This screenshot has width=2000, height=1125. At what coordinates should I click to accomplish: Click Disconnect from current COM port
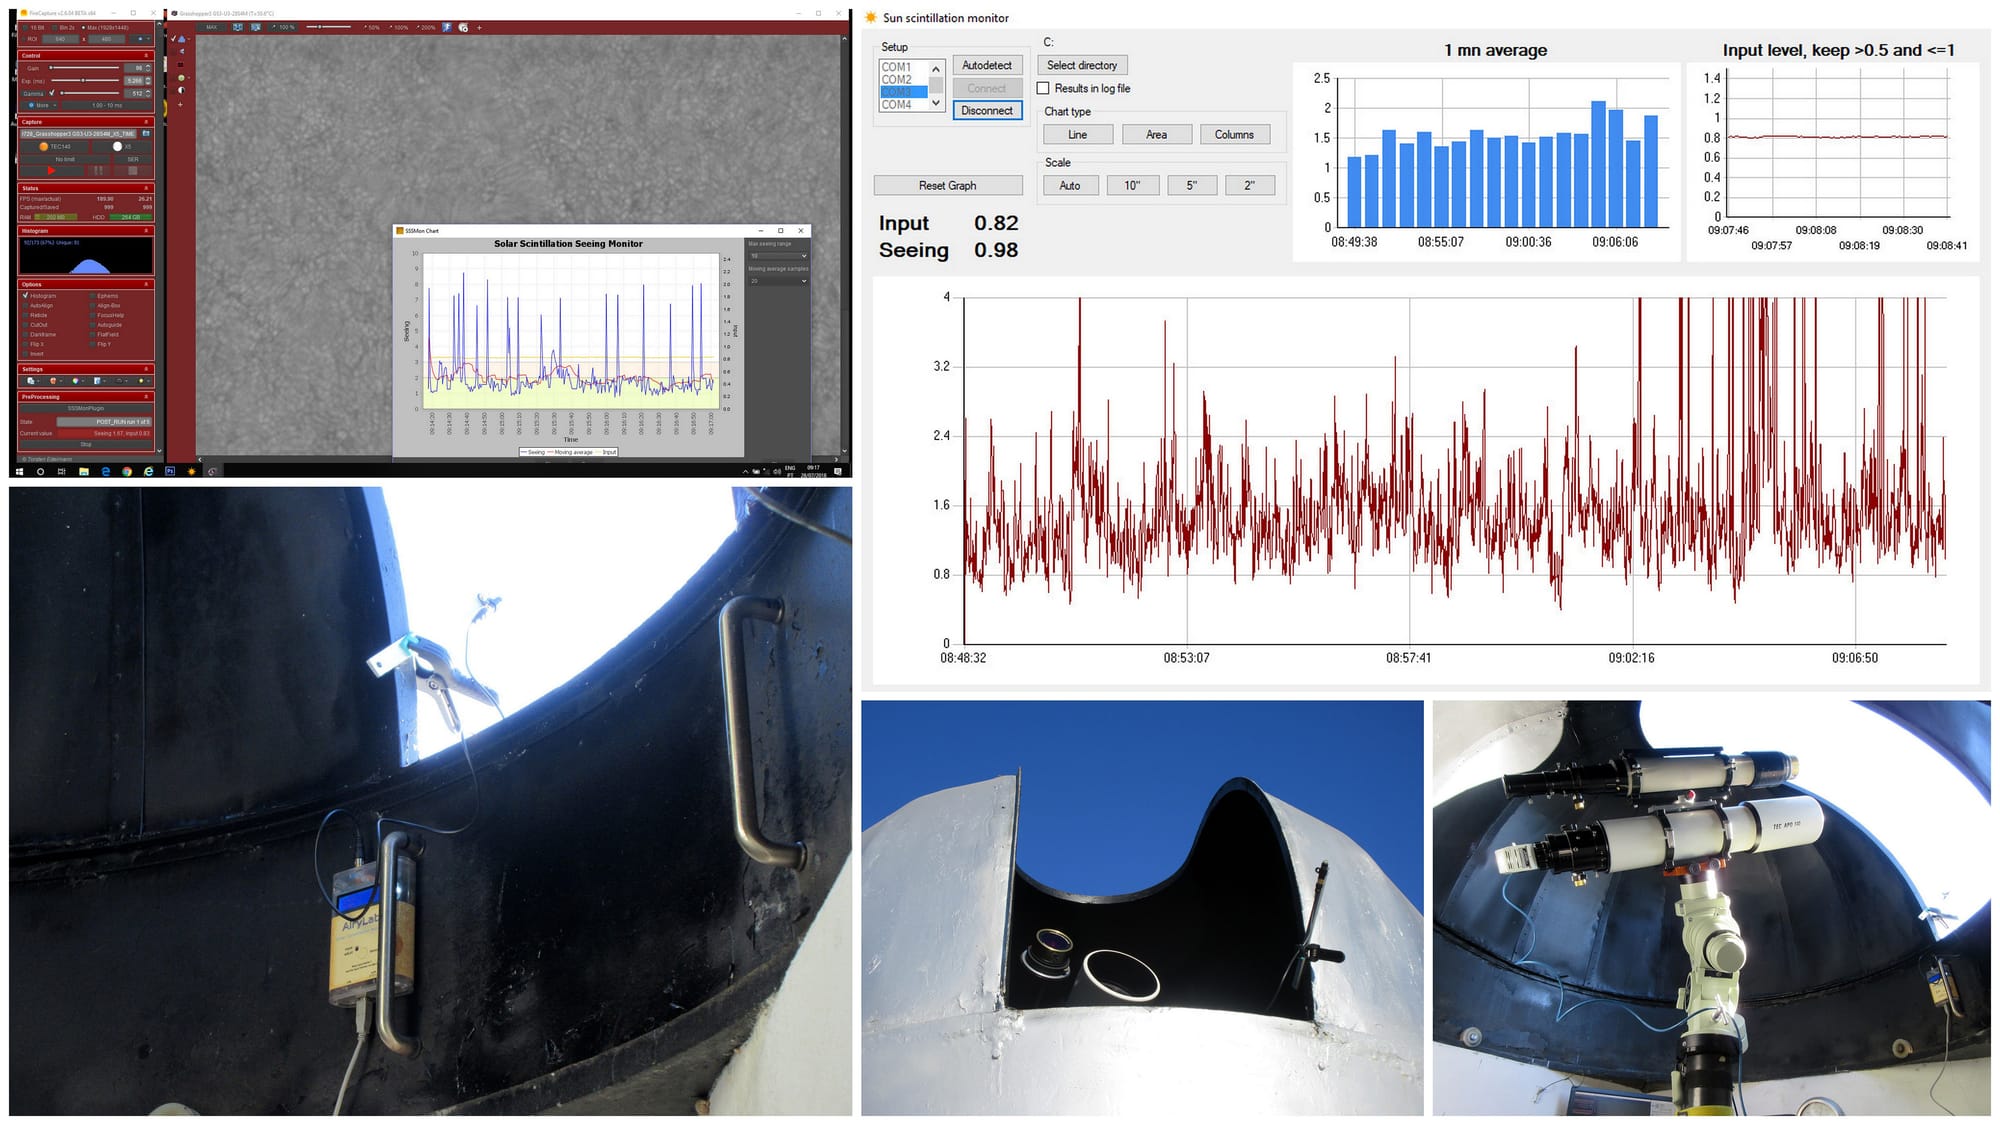coord(986,109)
